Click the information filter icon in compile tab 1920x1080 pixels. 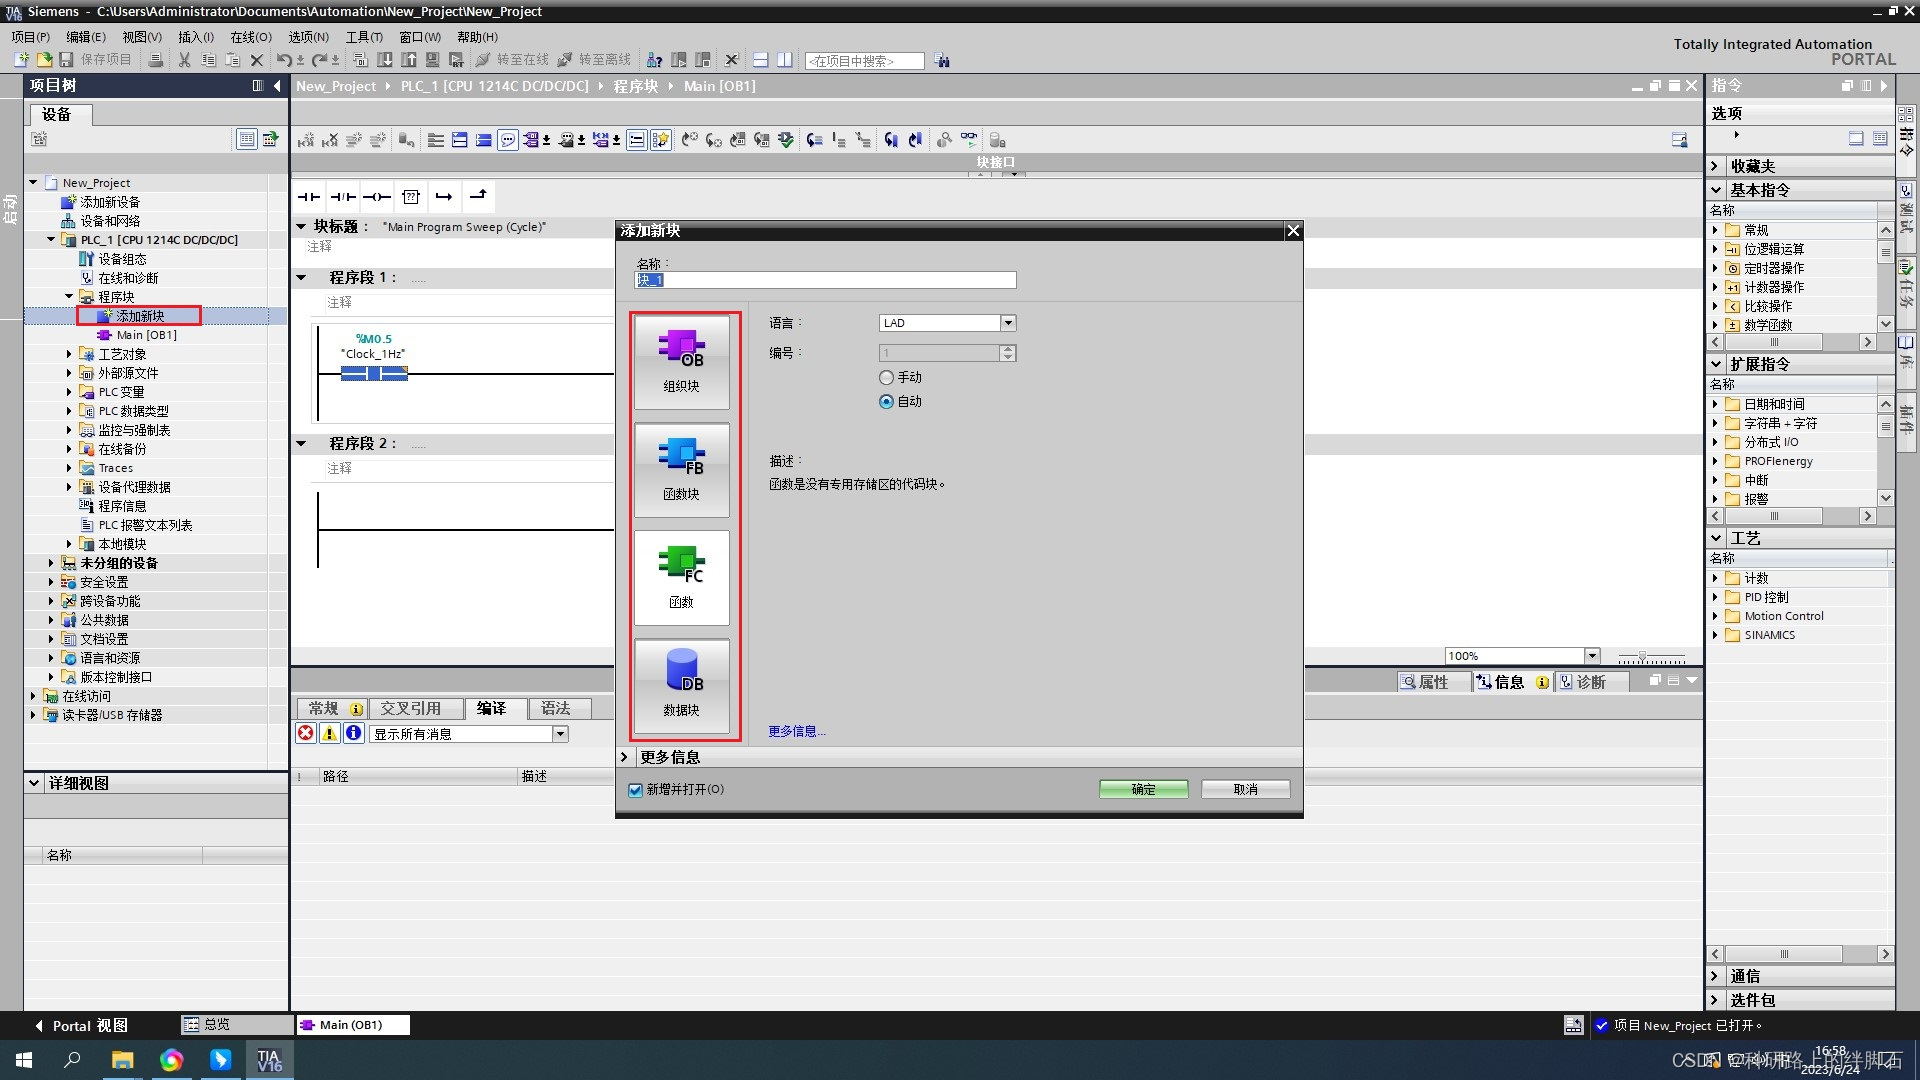point(354,733)
